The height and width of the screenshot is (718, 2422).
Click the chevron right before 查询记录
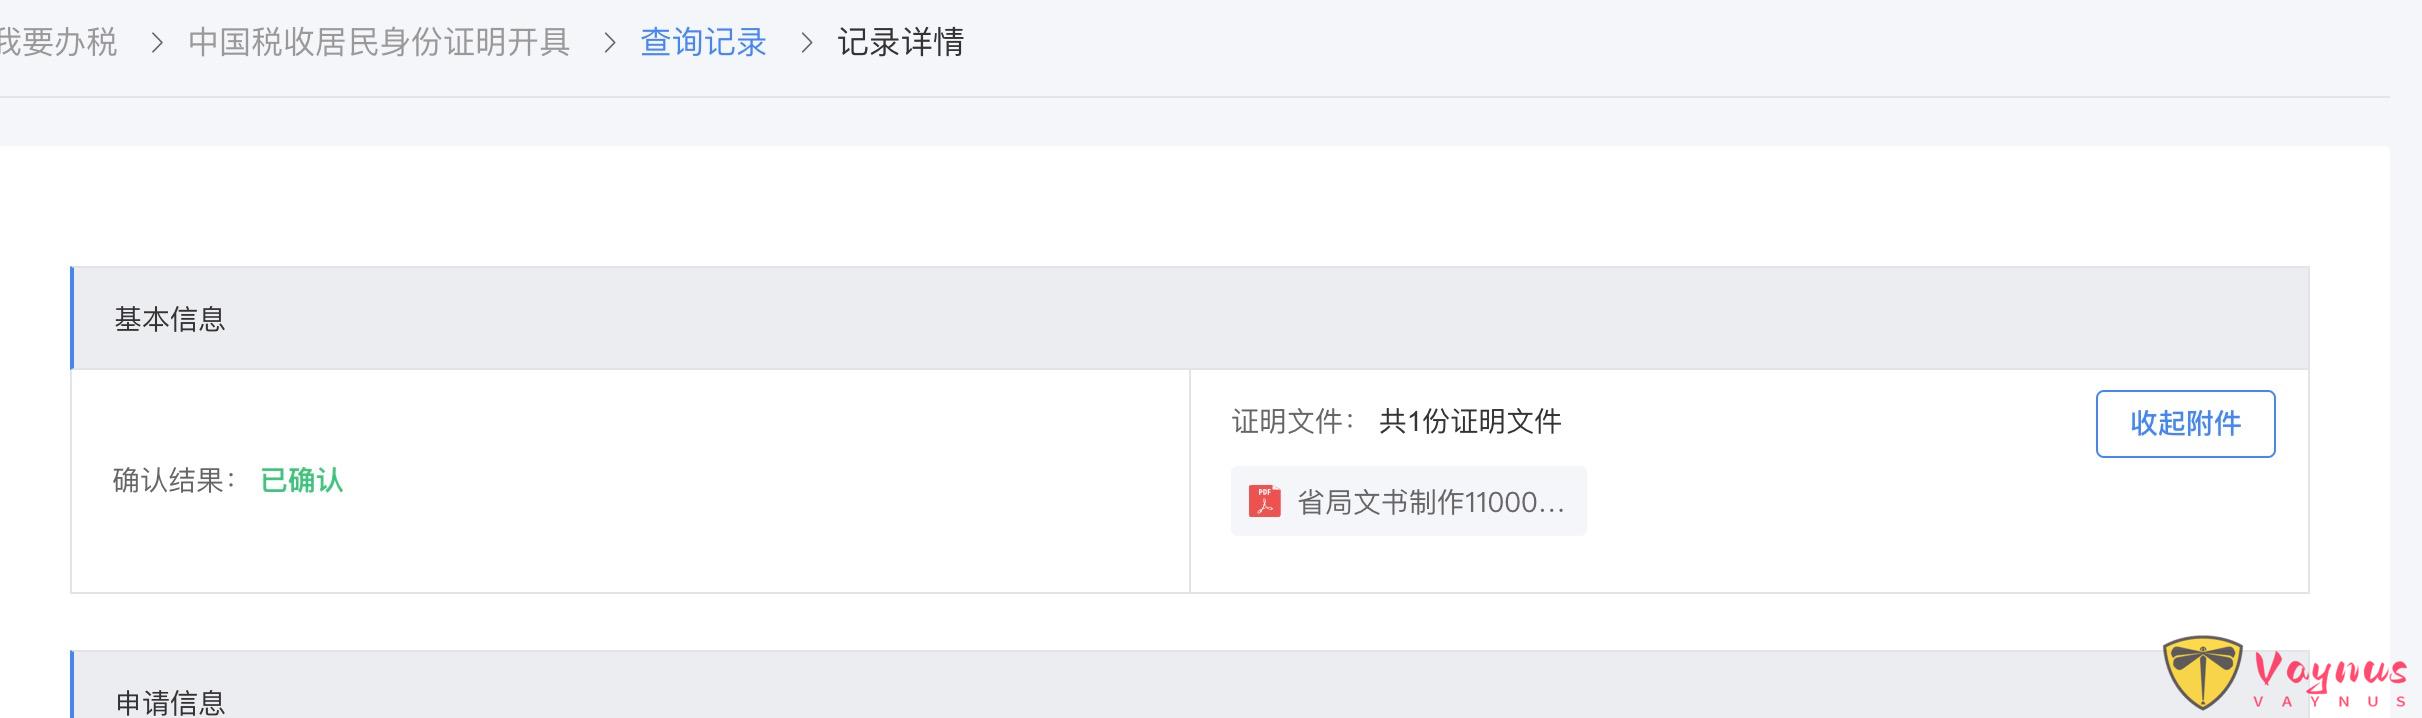point(609,43)
